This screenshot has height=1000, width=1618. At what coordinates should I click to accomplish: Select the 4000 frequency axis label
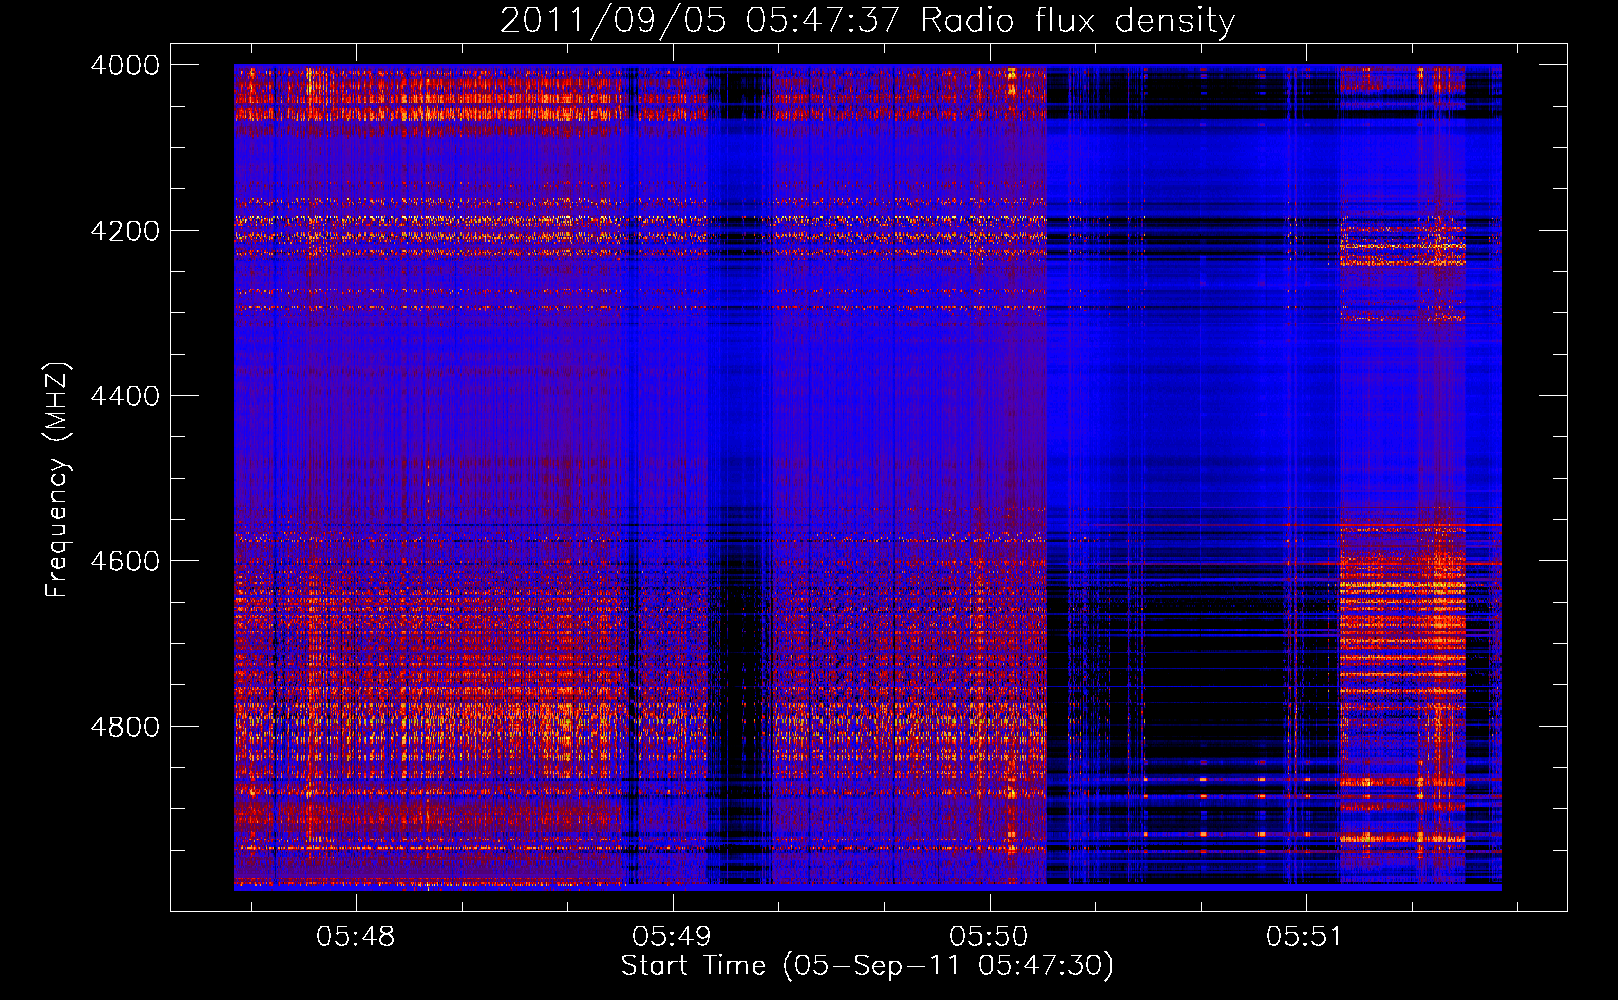coord(125,65)
